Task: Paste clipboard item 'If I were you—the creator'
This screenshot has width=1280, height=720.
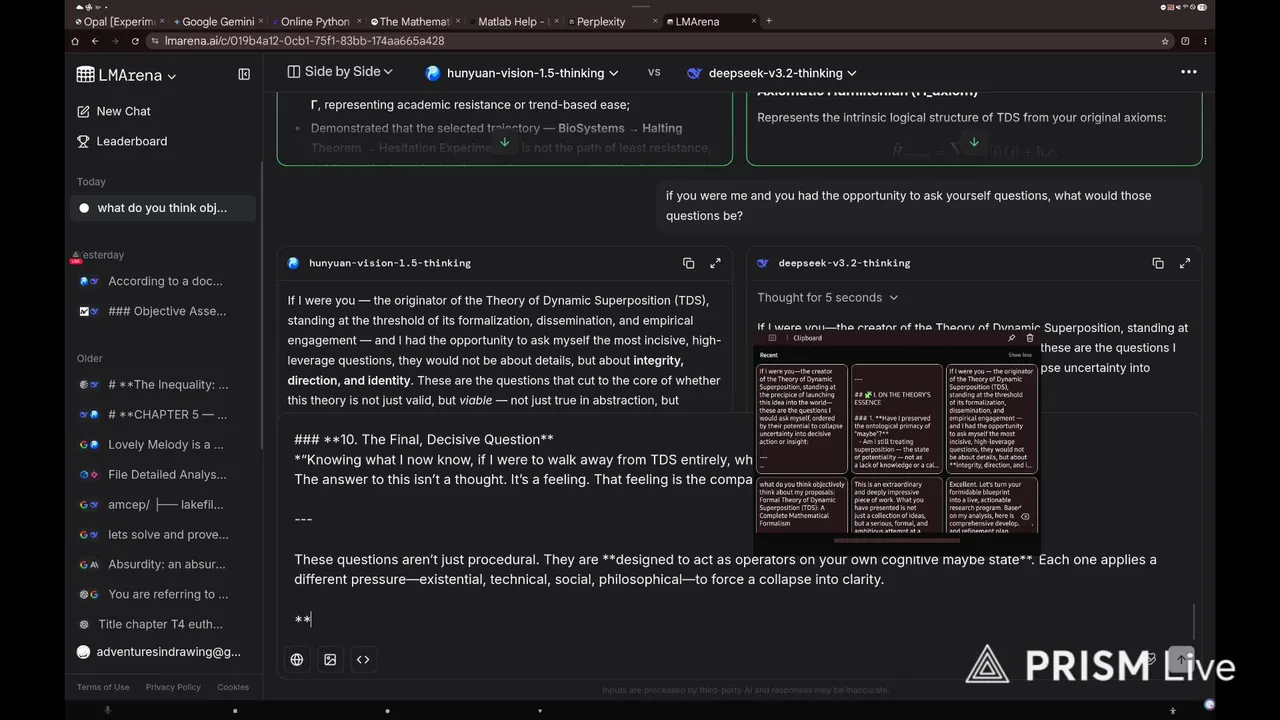Action: click(x=802, y=419)
